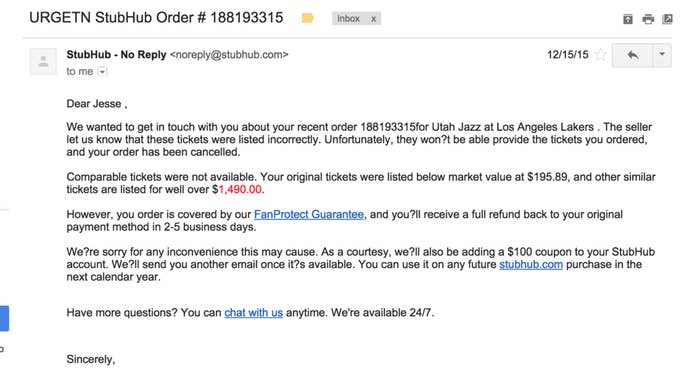This screenshot has height=378, width=700.
Task: Click the blue button at left edge
Action: (4, 318)
